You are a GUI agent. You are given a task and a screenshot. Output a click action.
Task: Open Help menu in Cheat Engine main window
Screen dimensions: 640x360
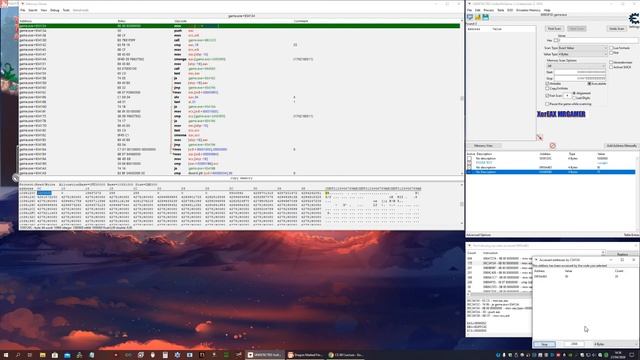[x=547, y=10]
